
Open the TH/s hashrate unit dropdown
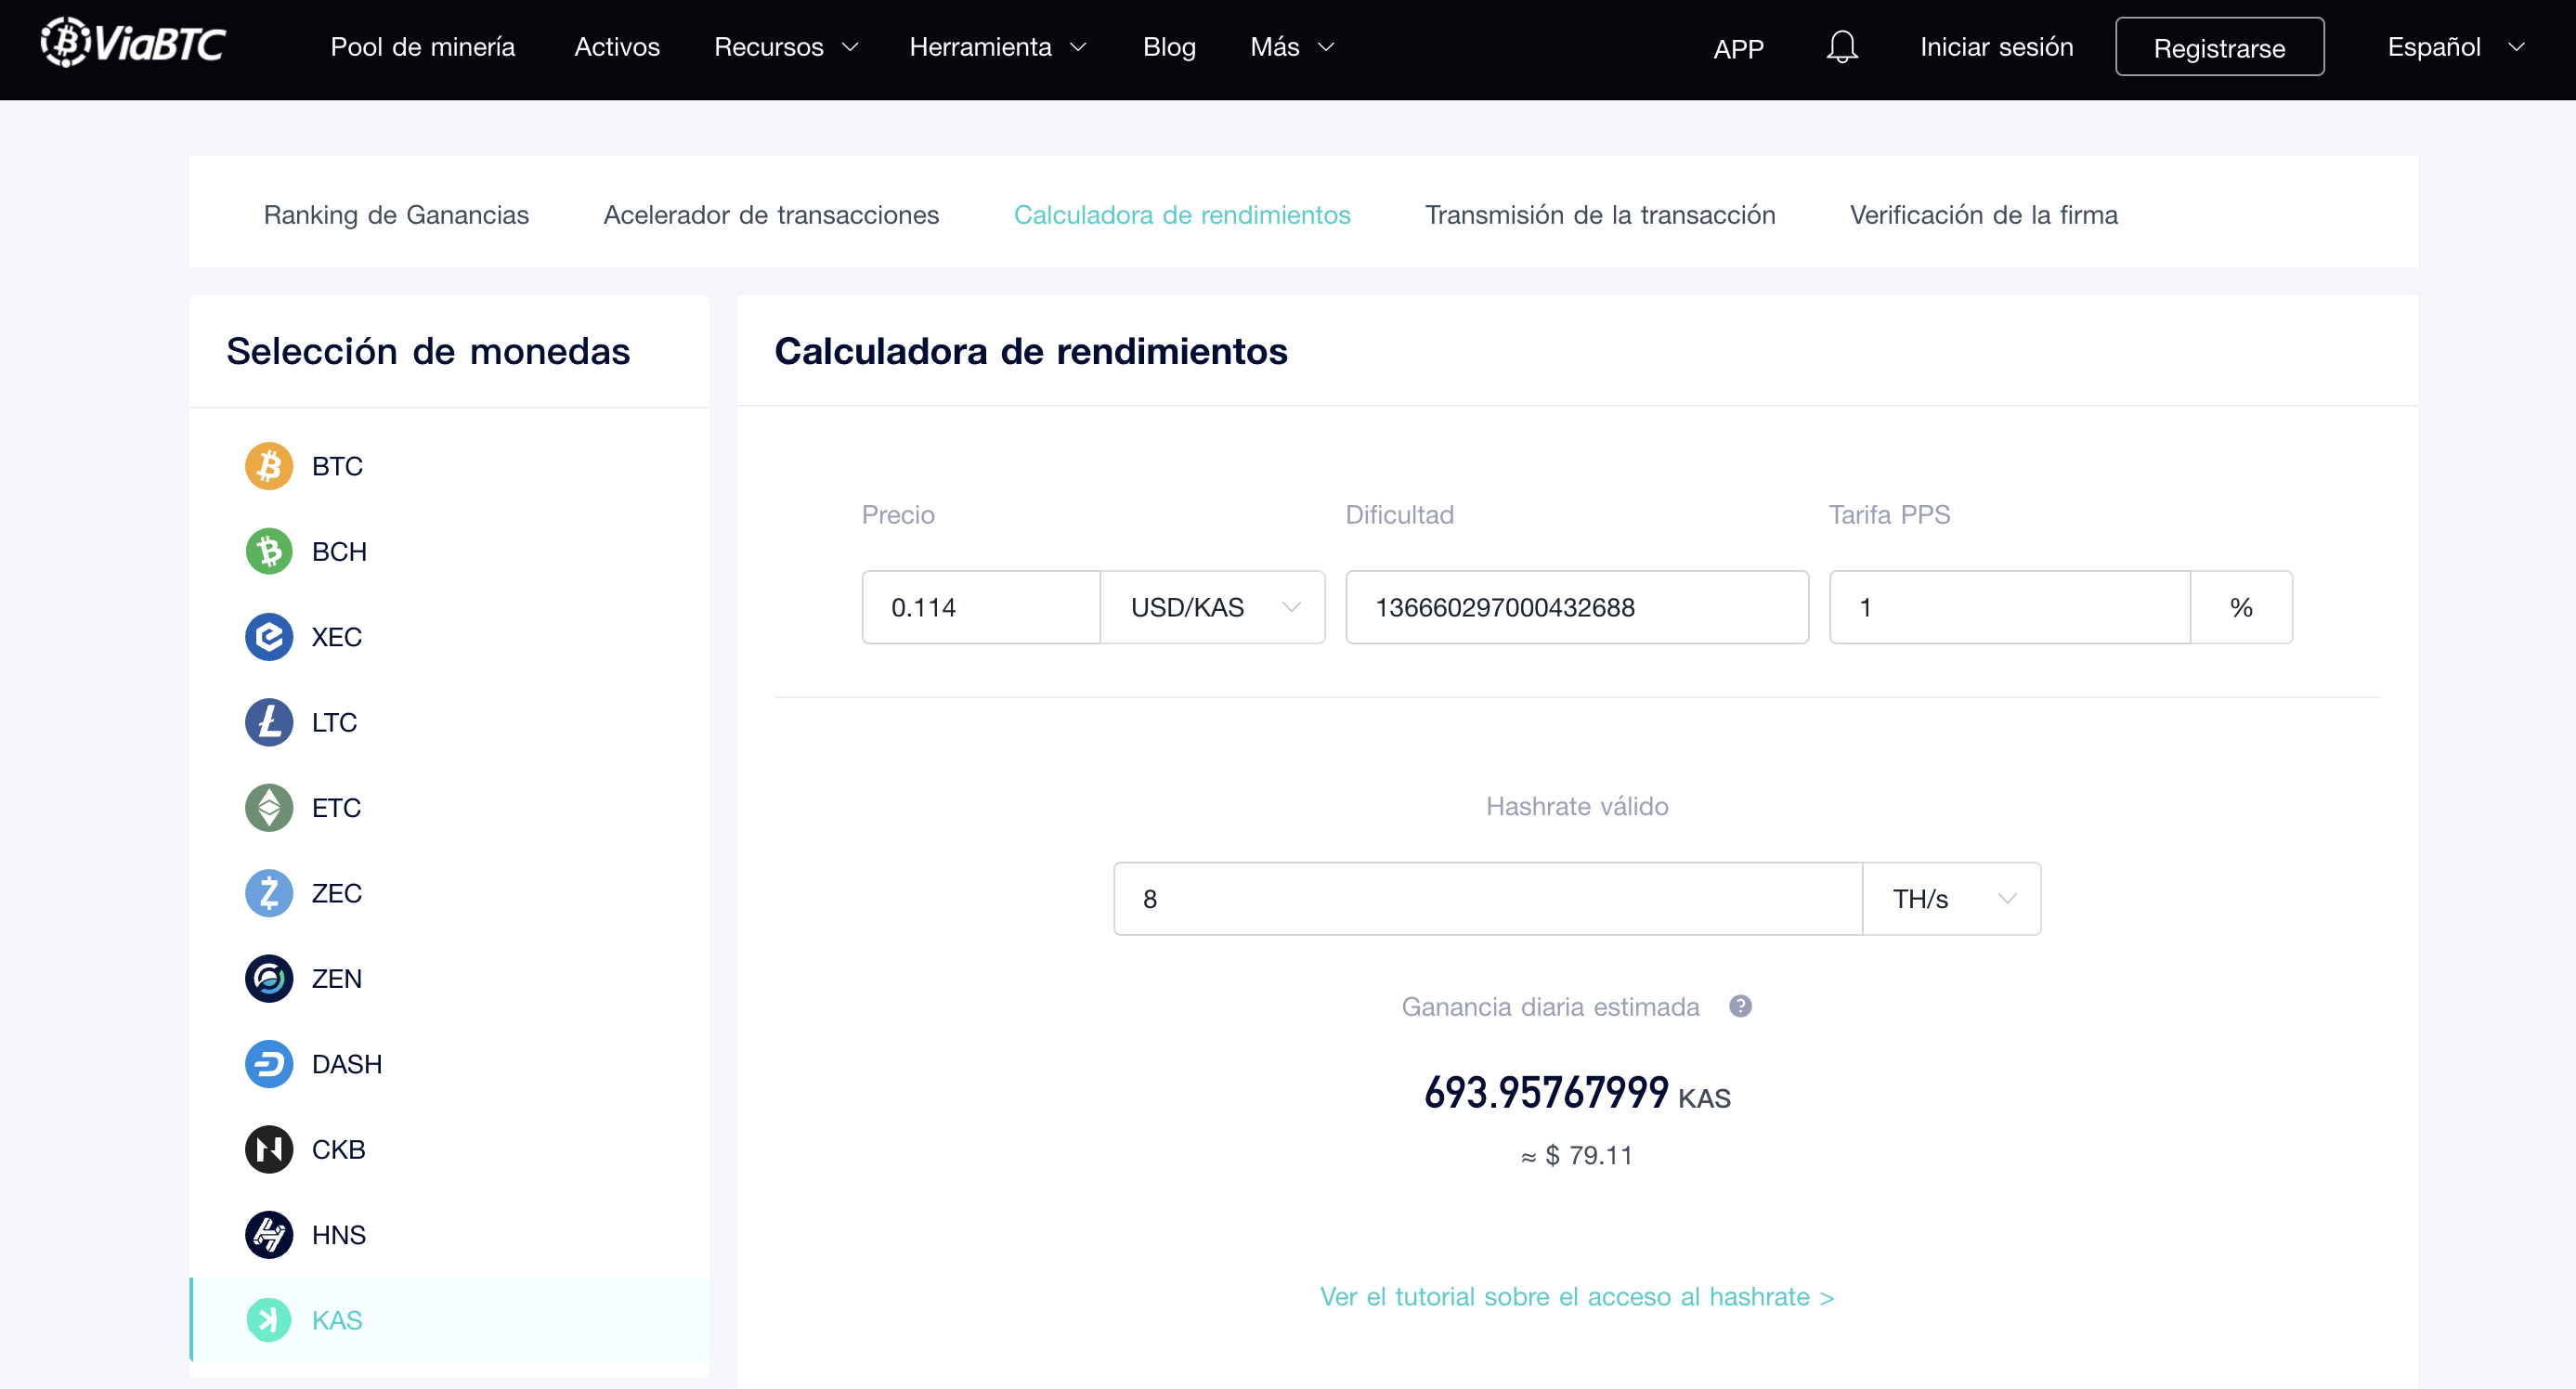tap(1951, 899)
